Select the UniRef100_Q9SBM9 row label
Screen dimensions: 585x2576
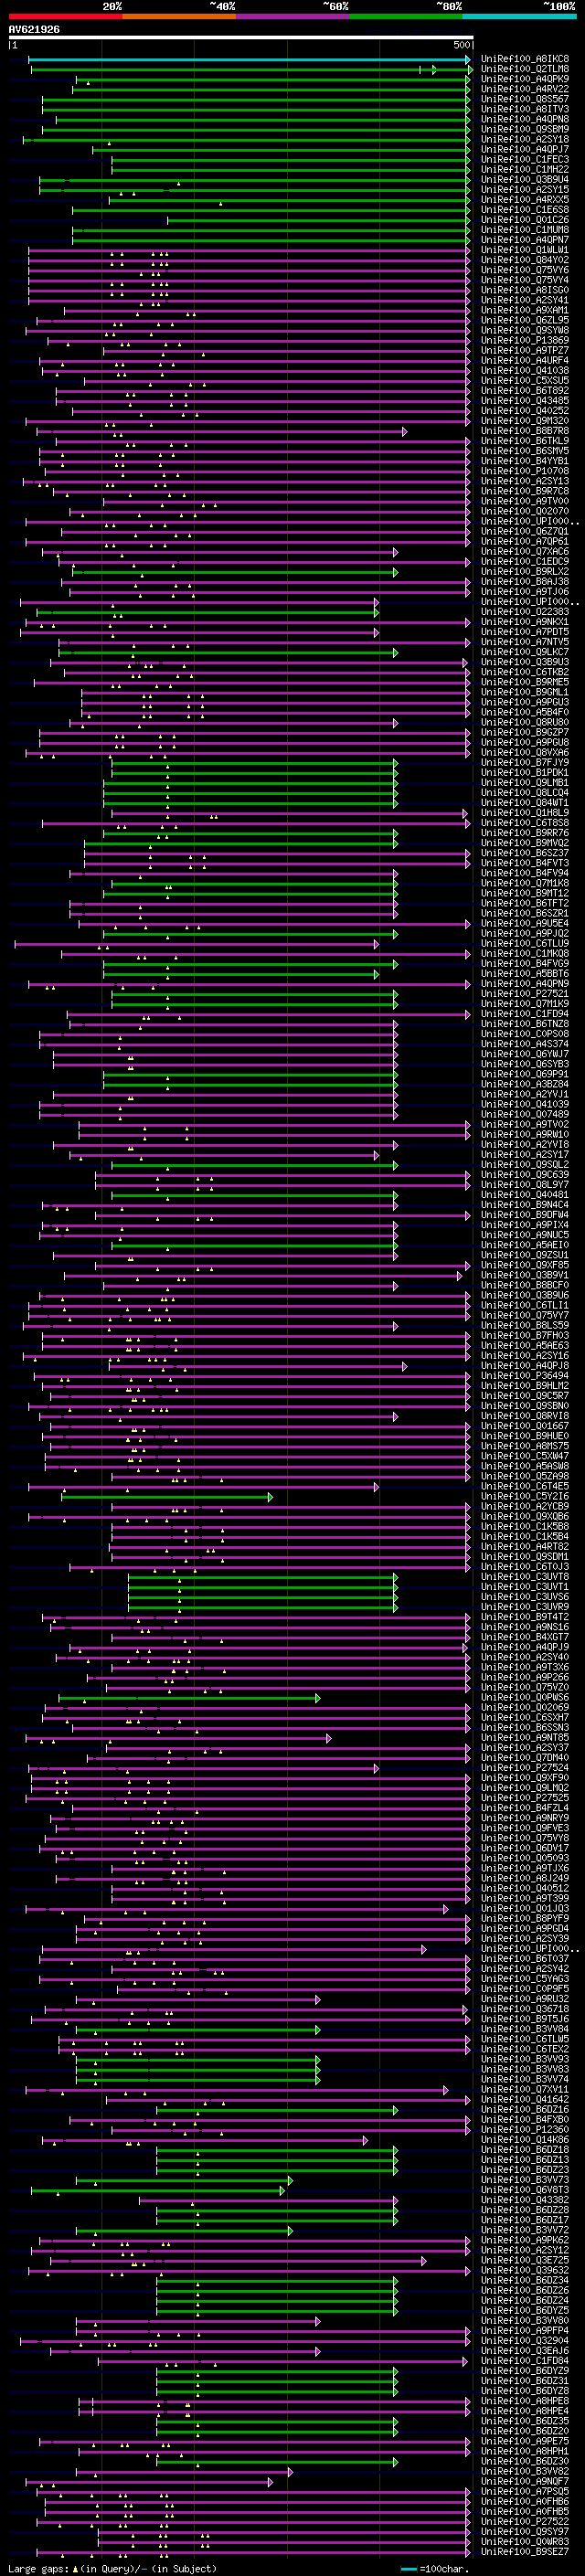[525, 129]
